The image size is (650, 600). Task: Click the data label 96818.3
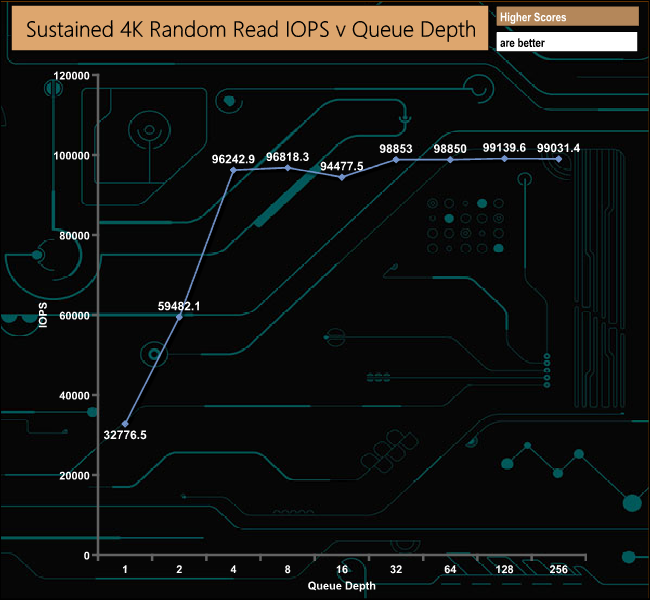[x=287, y=157]
